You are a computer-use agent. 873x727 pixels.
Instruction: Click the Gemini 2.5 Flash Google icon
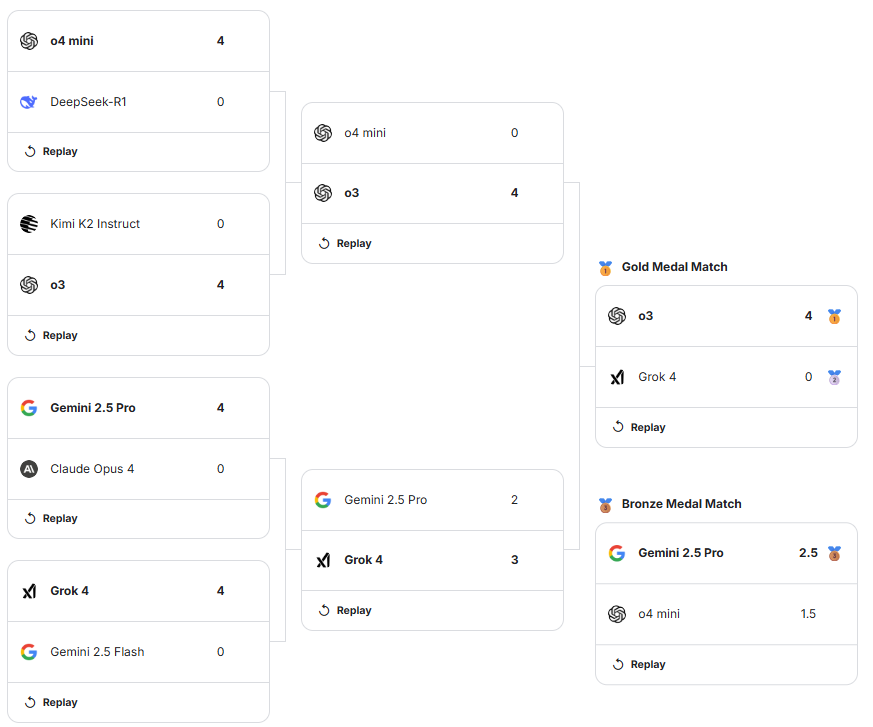[29, 652]
